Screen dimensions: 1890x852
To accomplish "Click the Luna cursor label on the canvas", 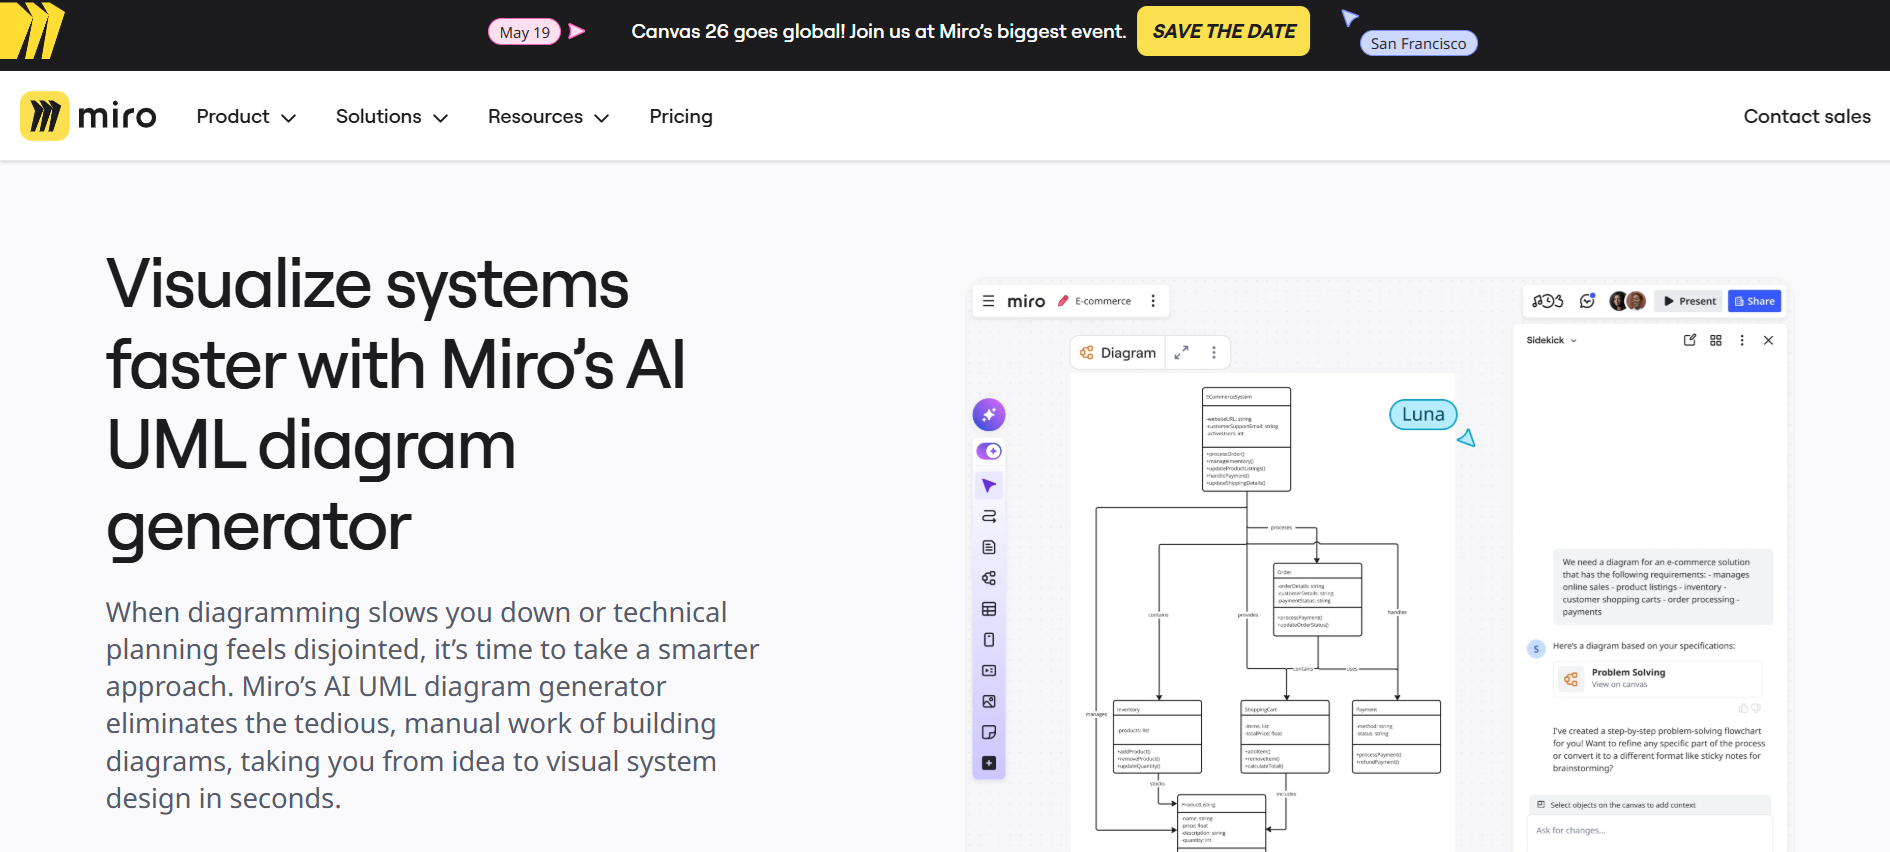I will [x=1423, y=414].
